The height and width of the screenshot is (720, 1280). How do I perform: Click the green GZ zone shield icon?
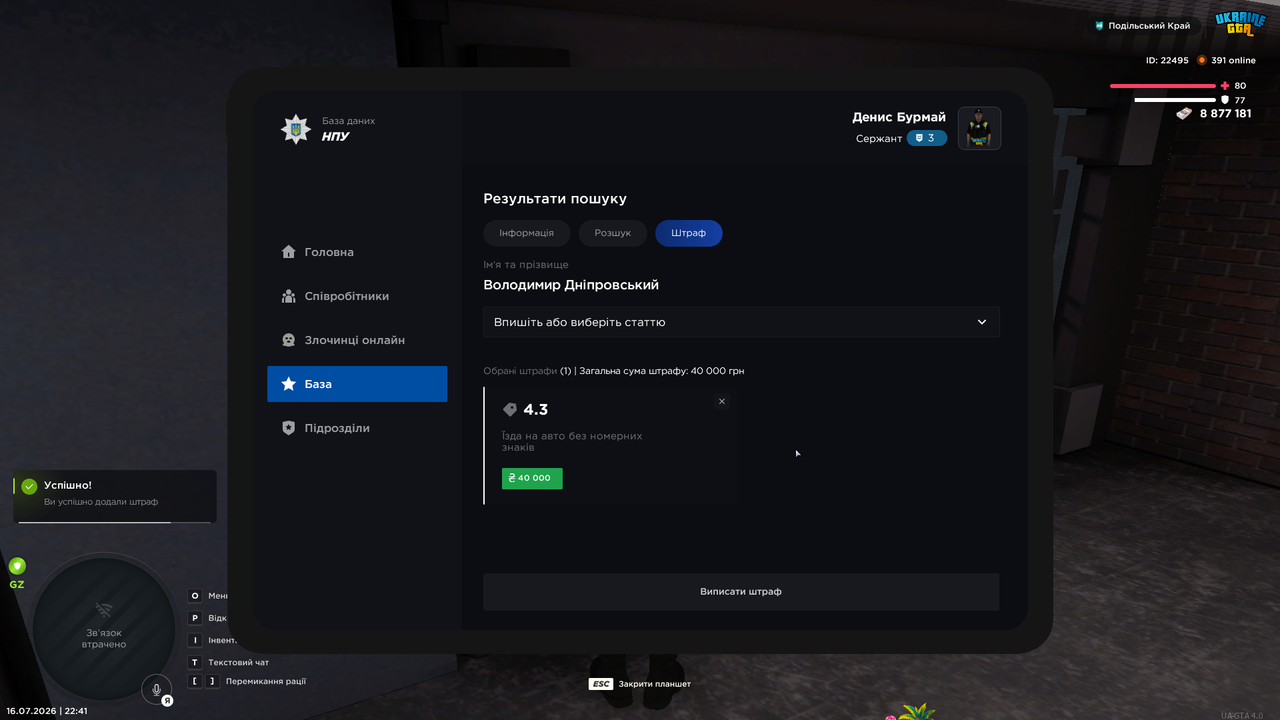click(17, 566)
